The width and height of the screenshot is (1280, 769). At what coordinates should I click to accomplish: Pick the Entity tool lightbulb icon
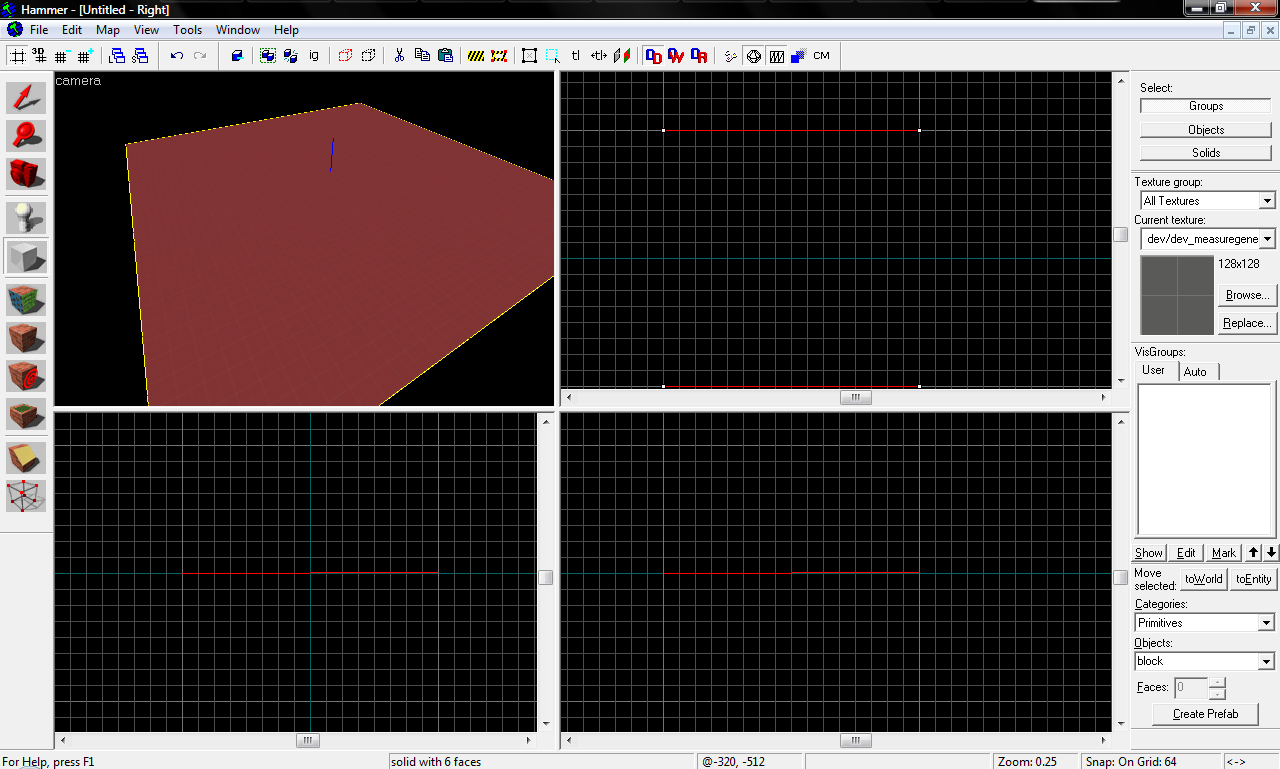(x=26, y=218)
